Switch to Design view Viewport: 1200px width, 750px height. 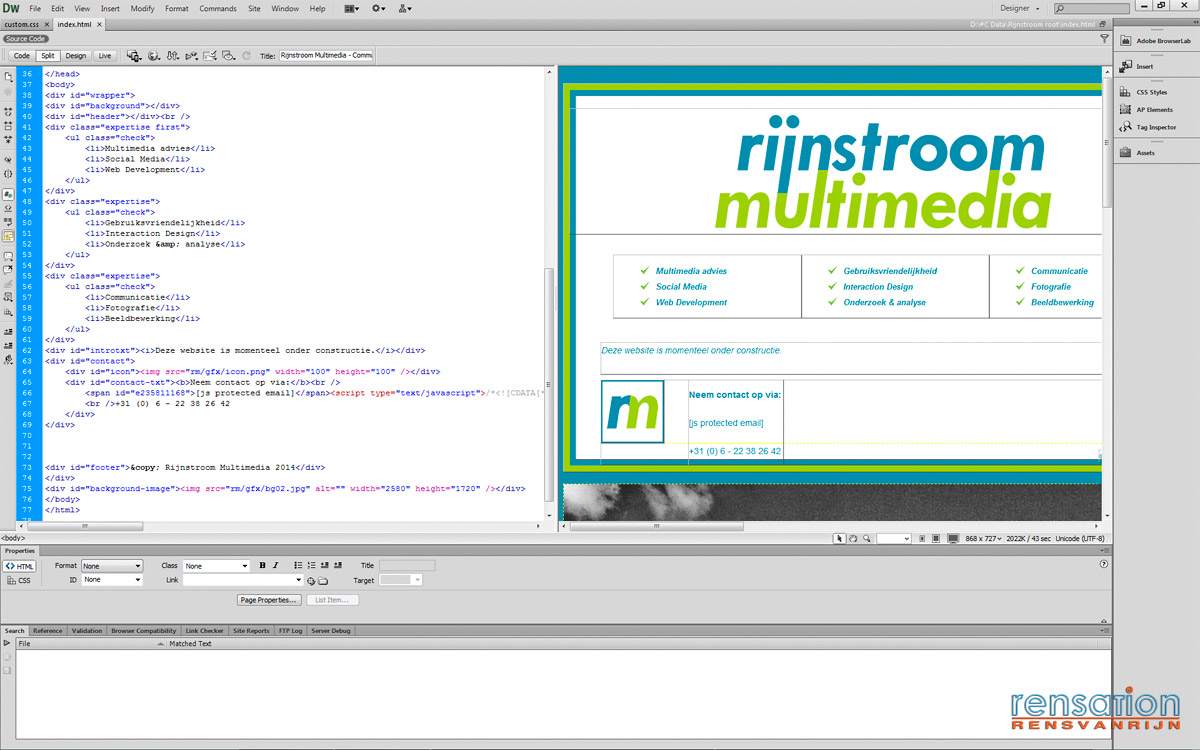pos(76,56)
